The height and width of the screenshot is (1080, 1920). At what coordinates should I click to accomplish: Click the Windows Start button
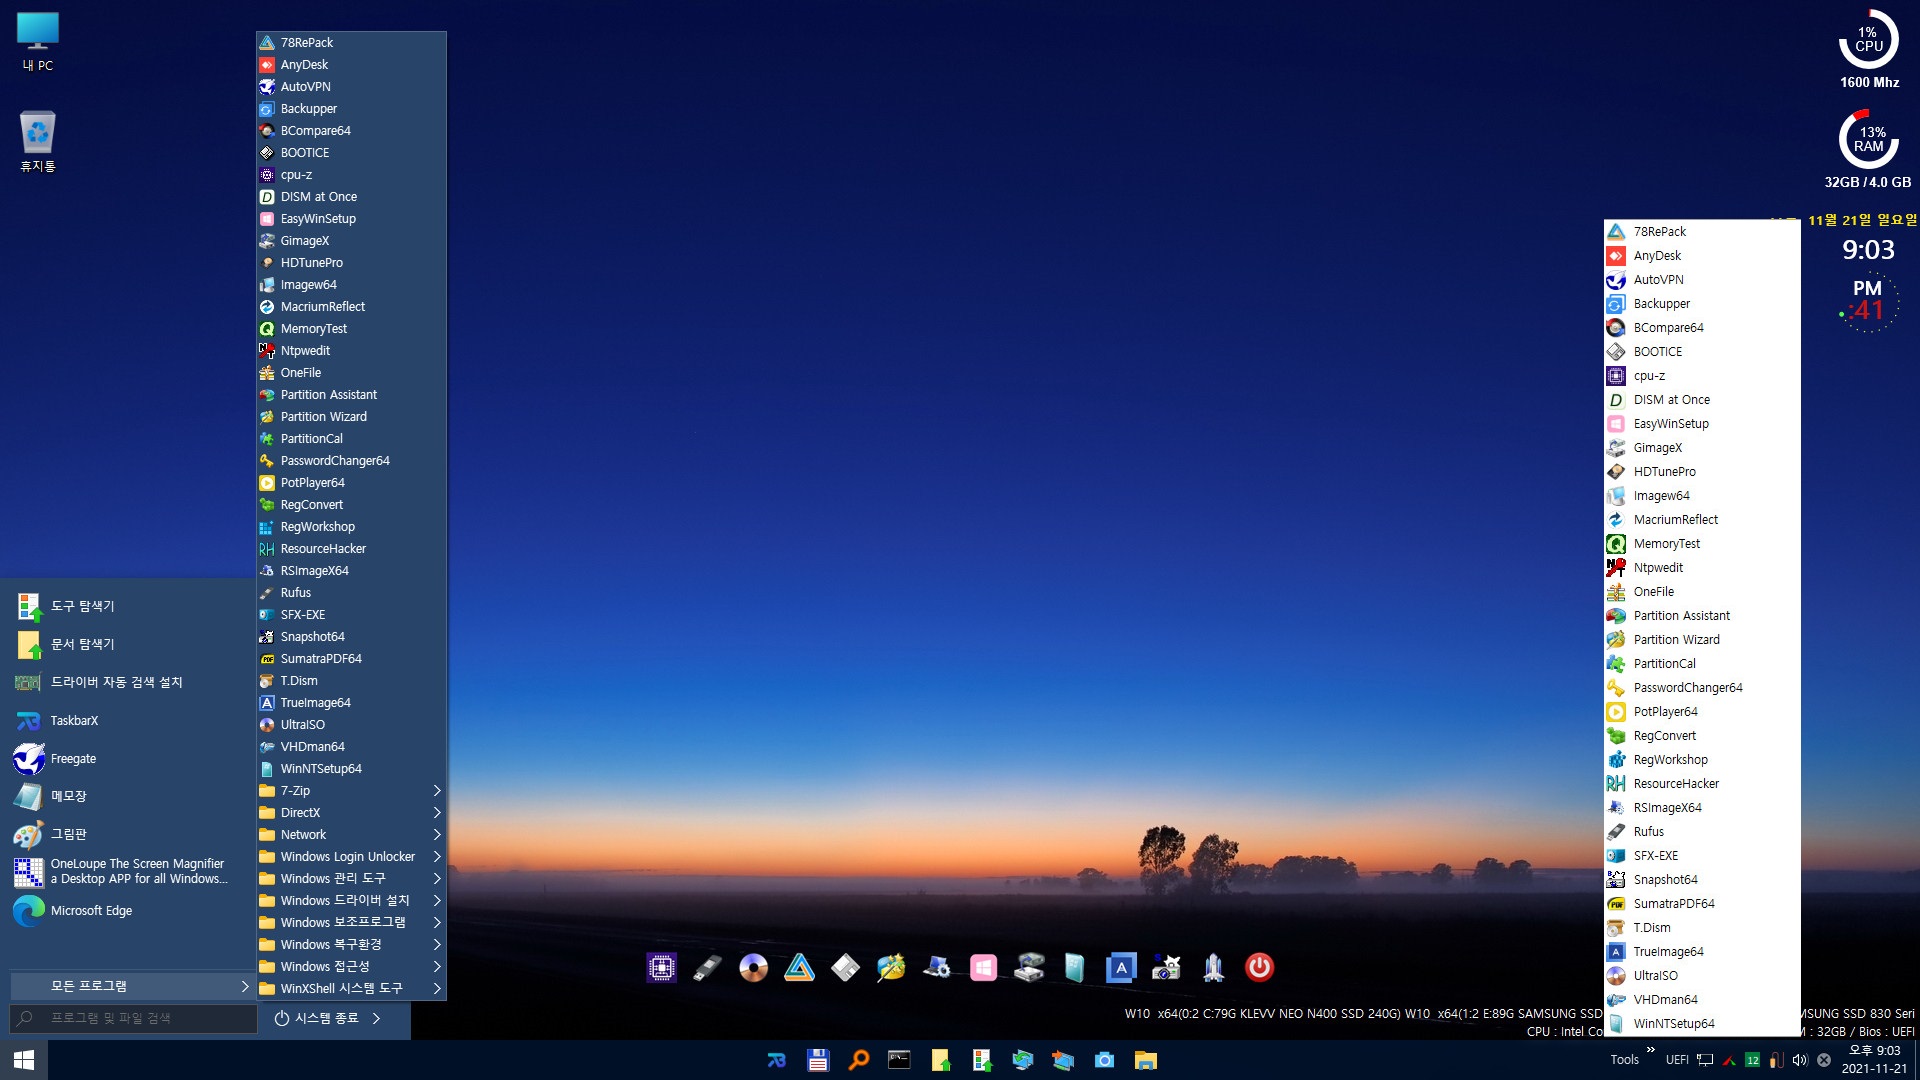24,1060
